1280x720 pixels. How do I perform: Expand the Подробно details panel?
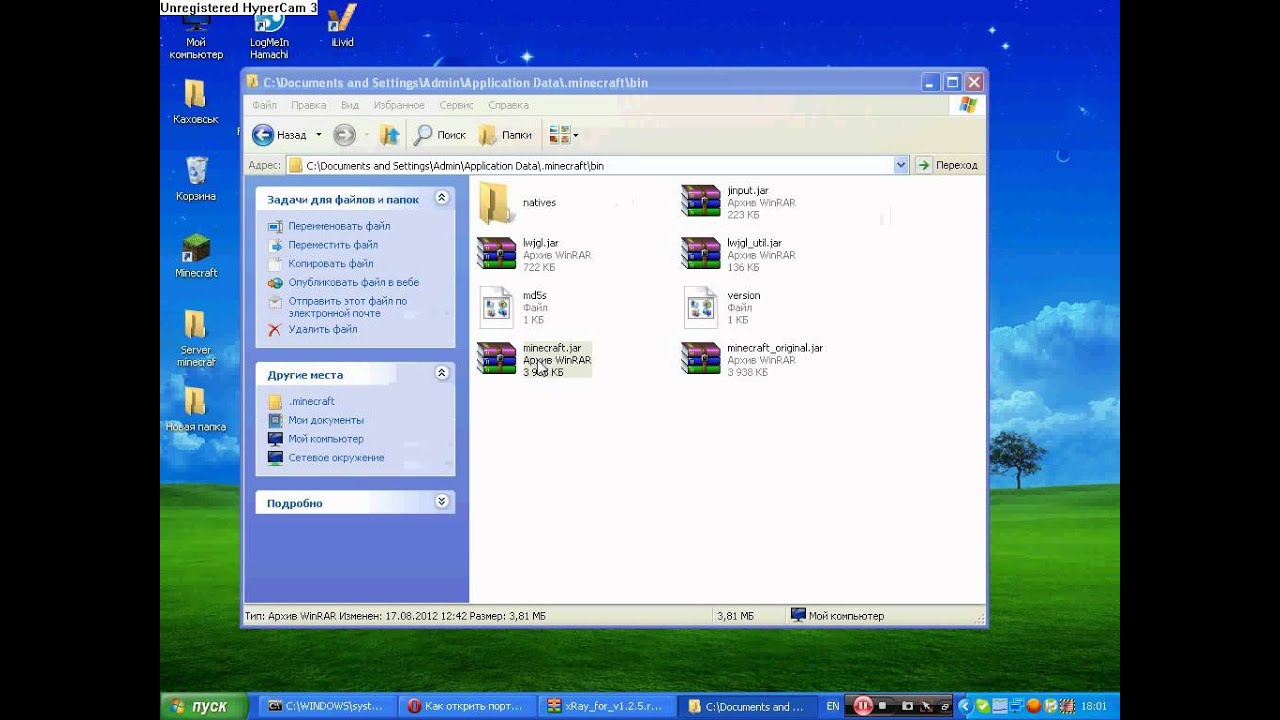441,502
